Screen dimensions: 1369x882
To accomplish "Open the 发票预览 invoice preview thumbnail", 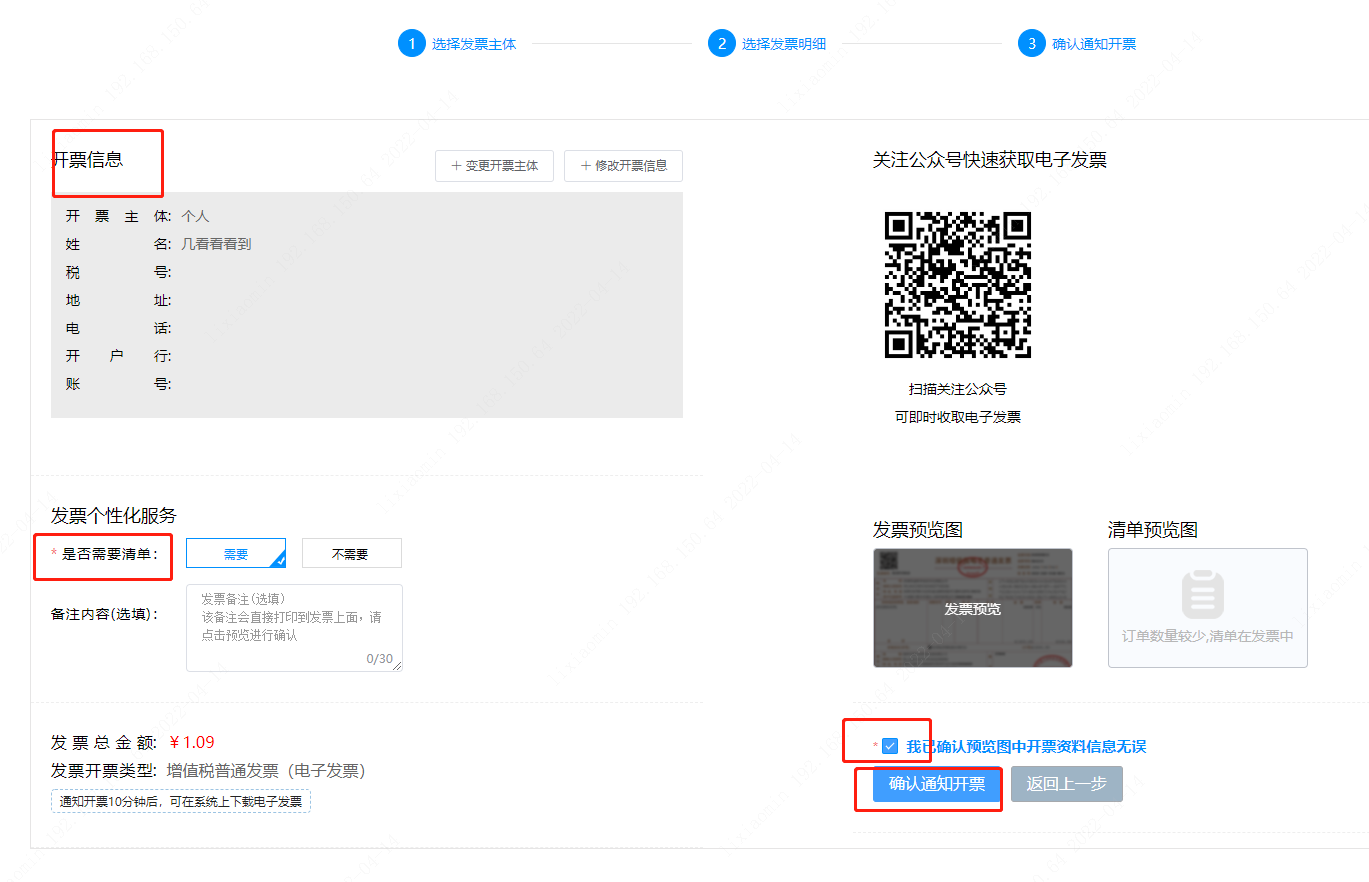I will coord(972,608).
